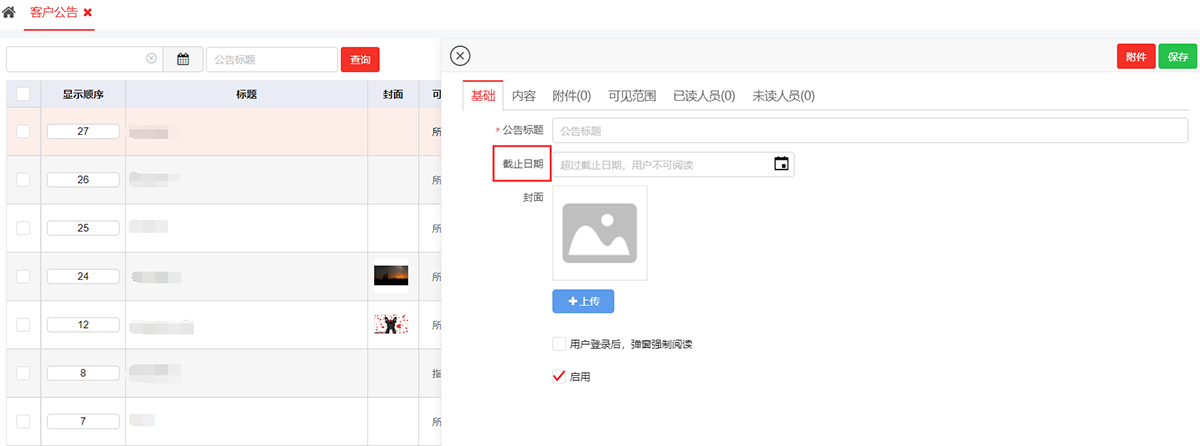
Task: Click the cover thumbnail in row 12
Action: point(391,324)
